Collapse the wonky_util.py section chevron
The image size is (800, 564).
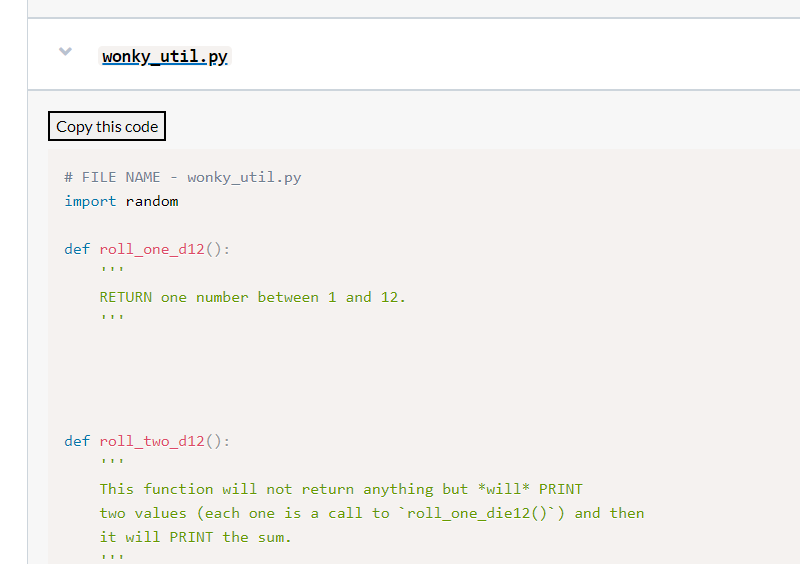click(x=65, y=52)
